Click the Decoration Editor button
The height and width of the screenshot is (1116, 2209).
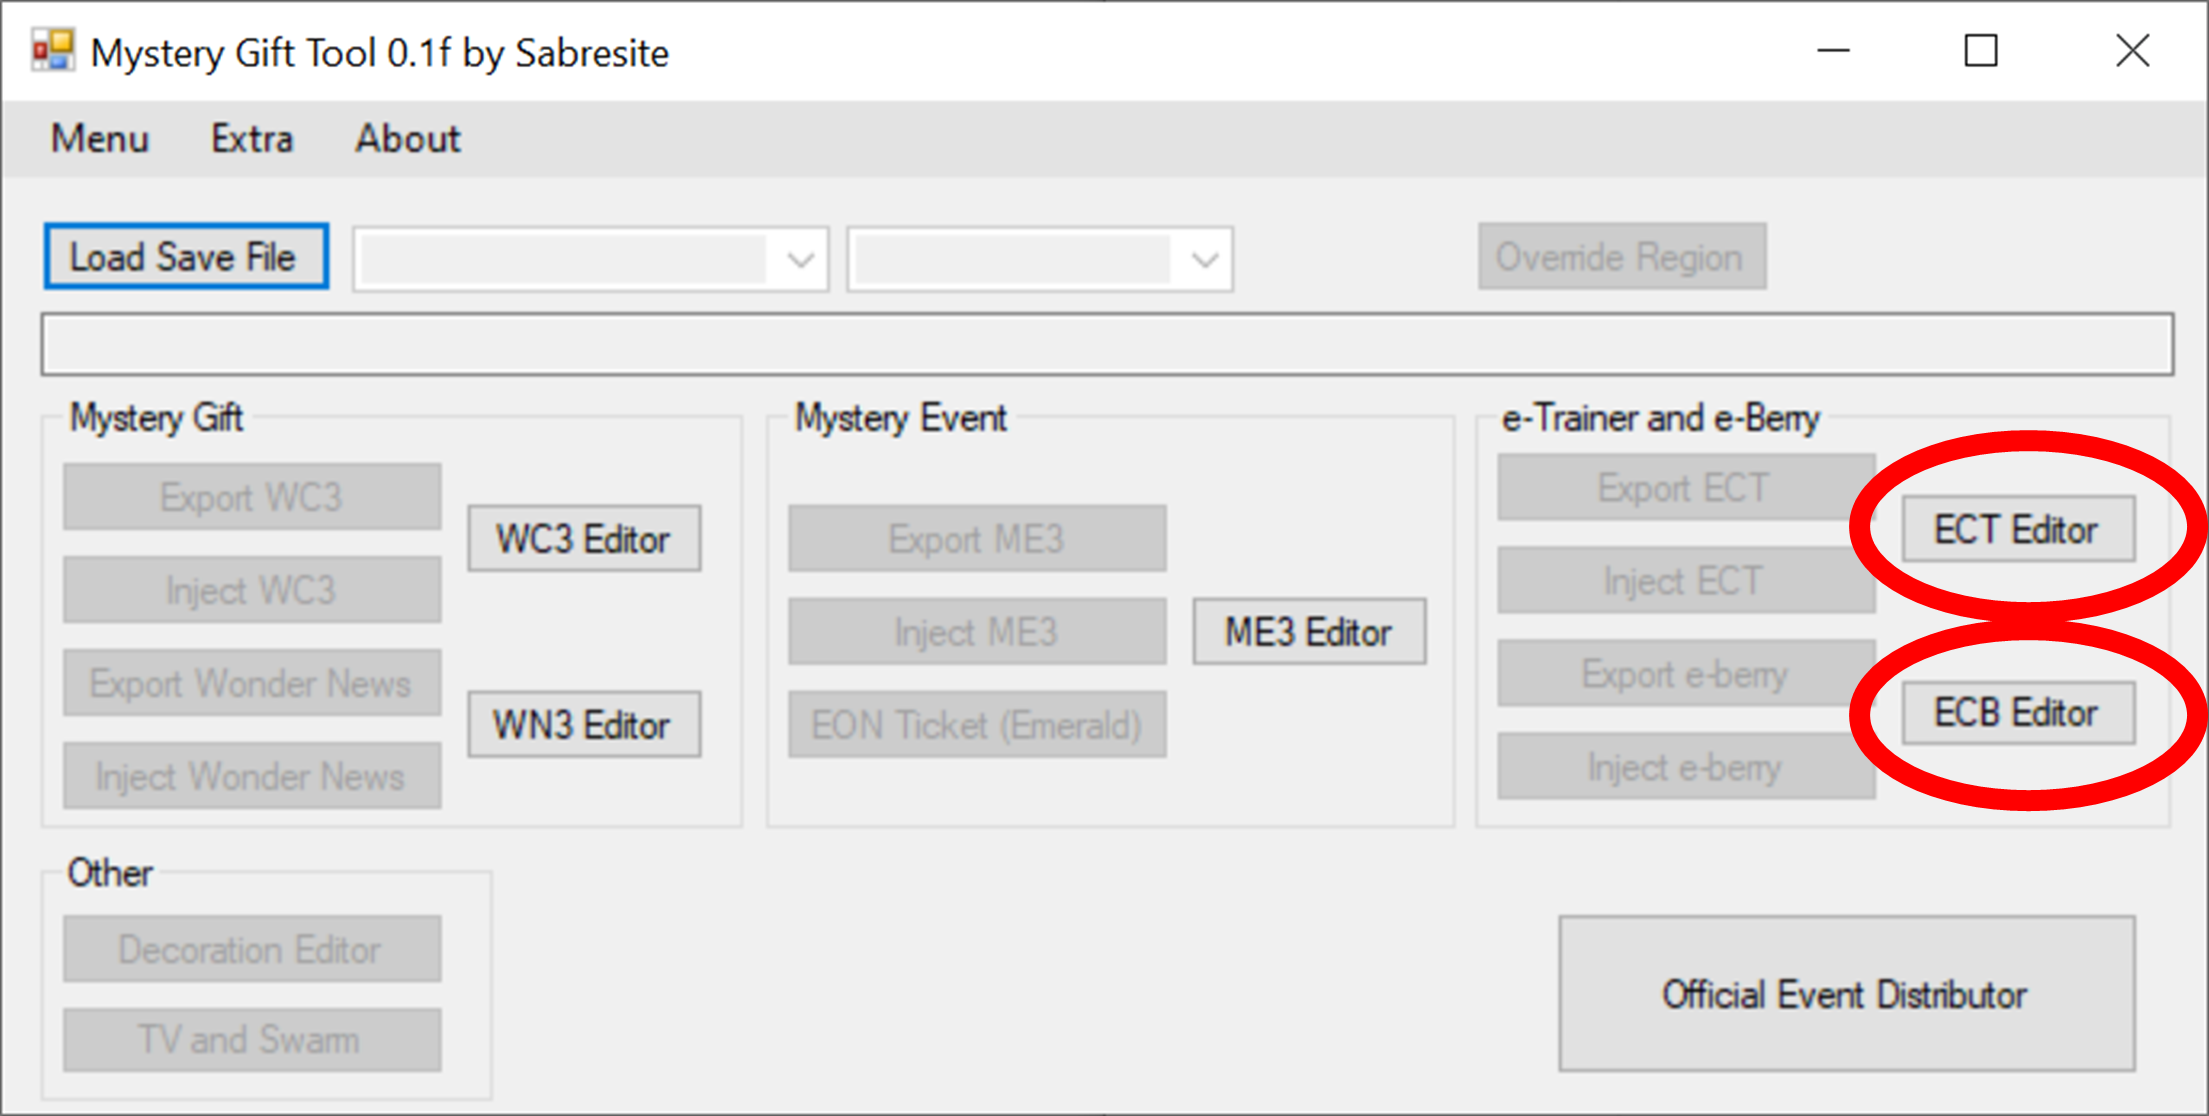tap(252, 949)
